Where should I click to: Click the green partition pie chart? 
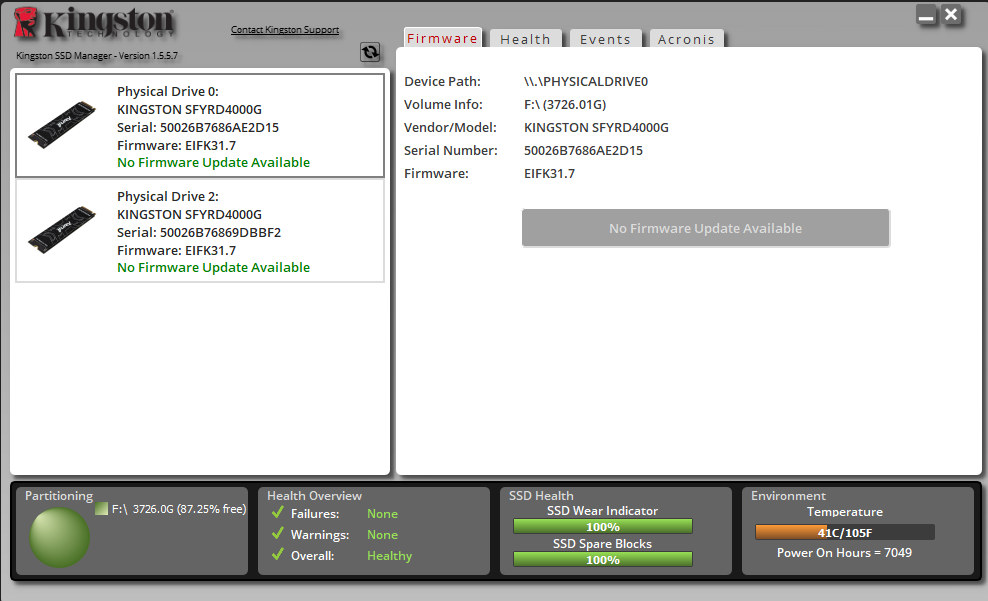point(59,537)
